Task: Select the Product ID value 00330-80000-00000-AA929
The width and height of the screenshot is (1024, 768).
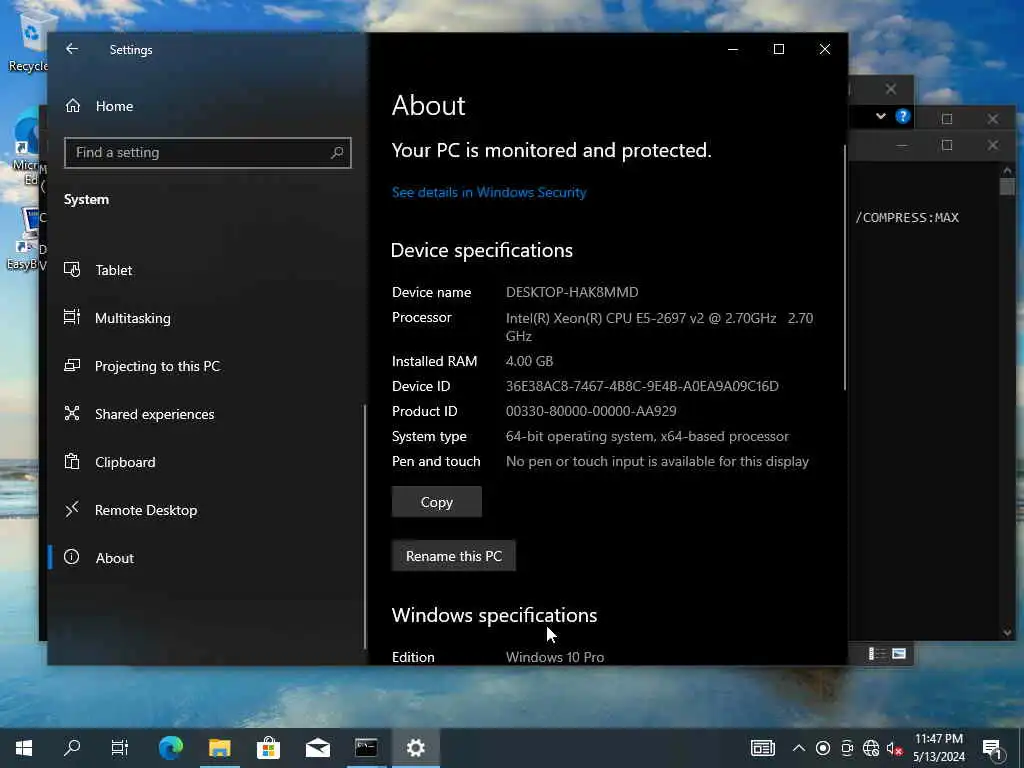Action: coord(591,411)
